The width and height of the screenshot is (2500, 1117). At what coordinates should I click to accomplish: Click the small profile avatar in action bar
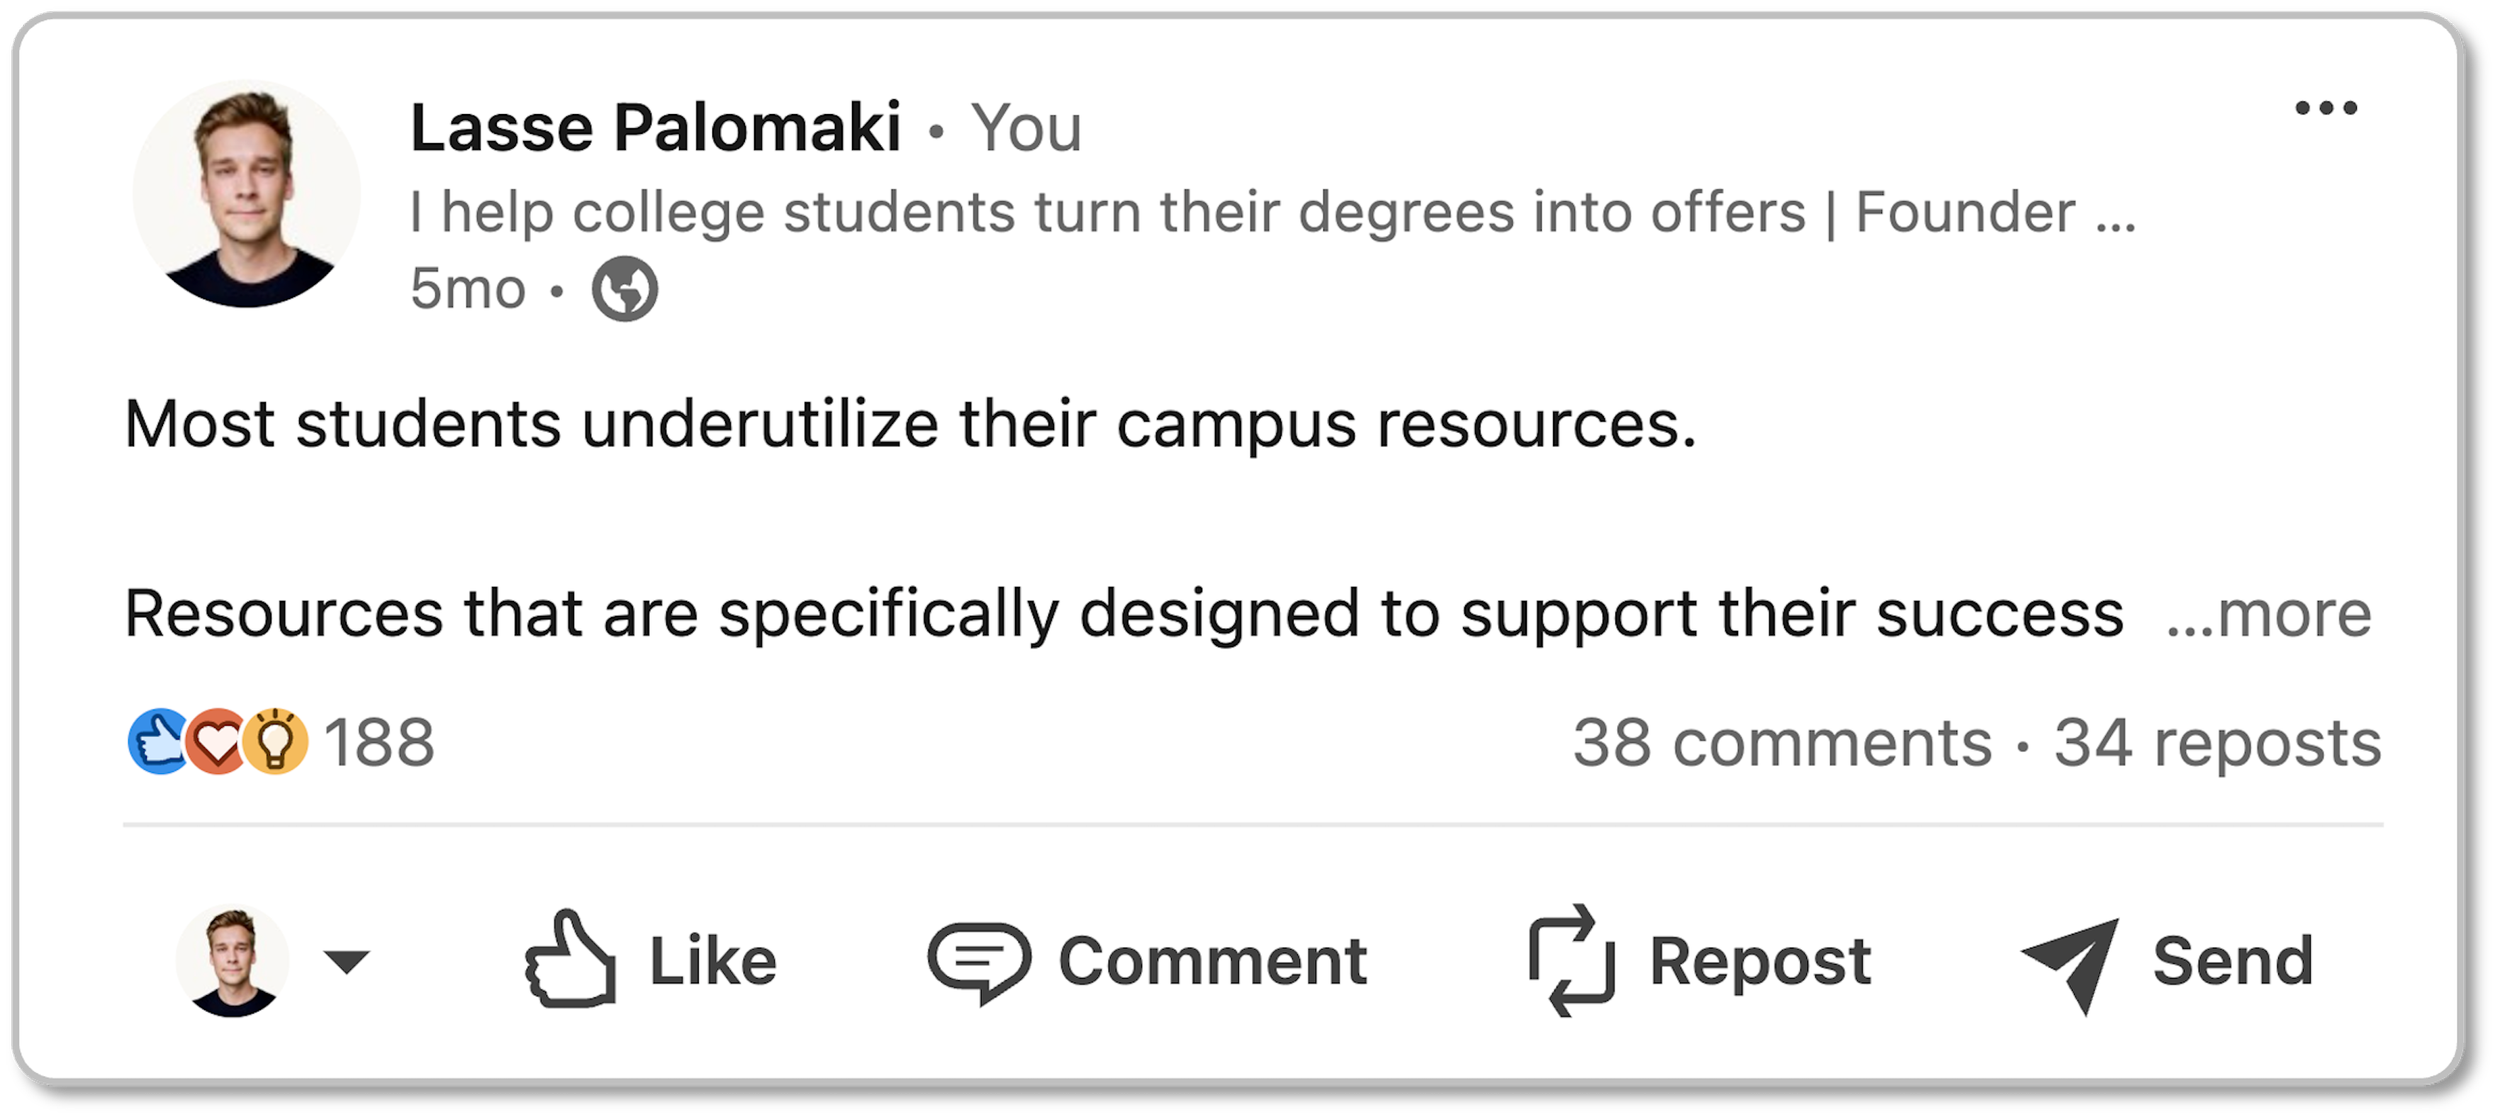(232, 961)
